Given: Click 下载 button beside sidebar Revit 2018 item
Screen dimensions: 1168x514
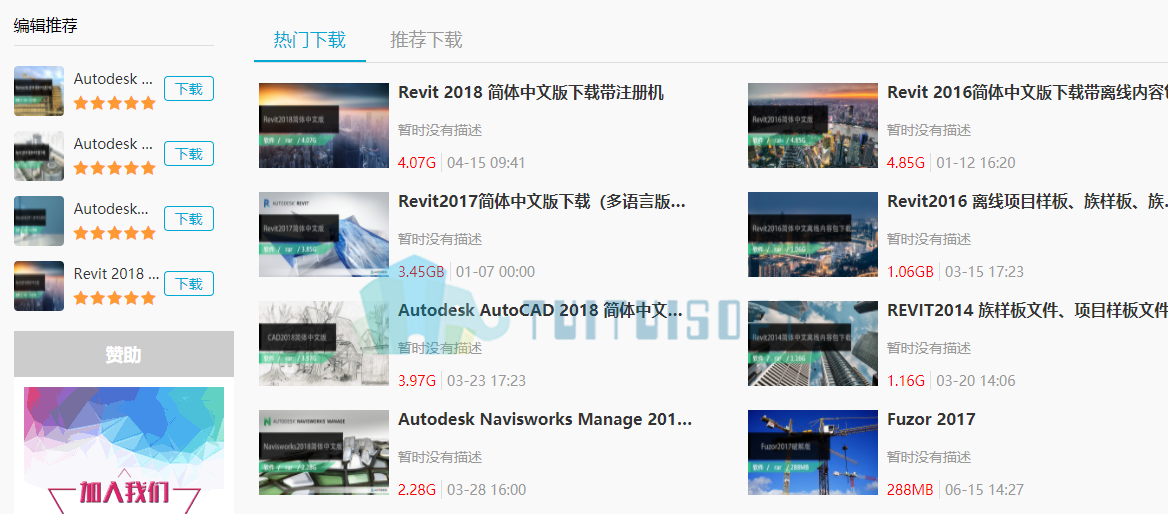Looking at the screenshot, I should pos(188,284).
